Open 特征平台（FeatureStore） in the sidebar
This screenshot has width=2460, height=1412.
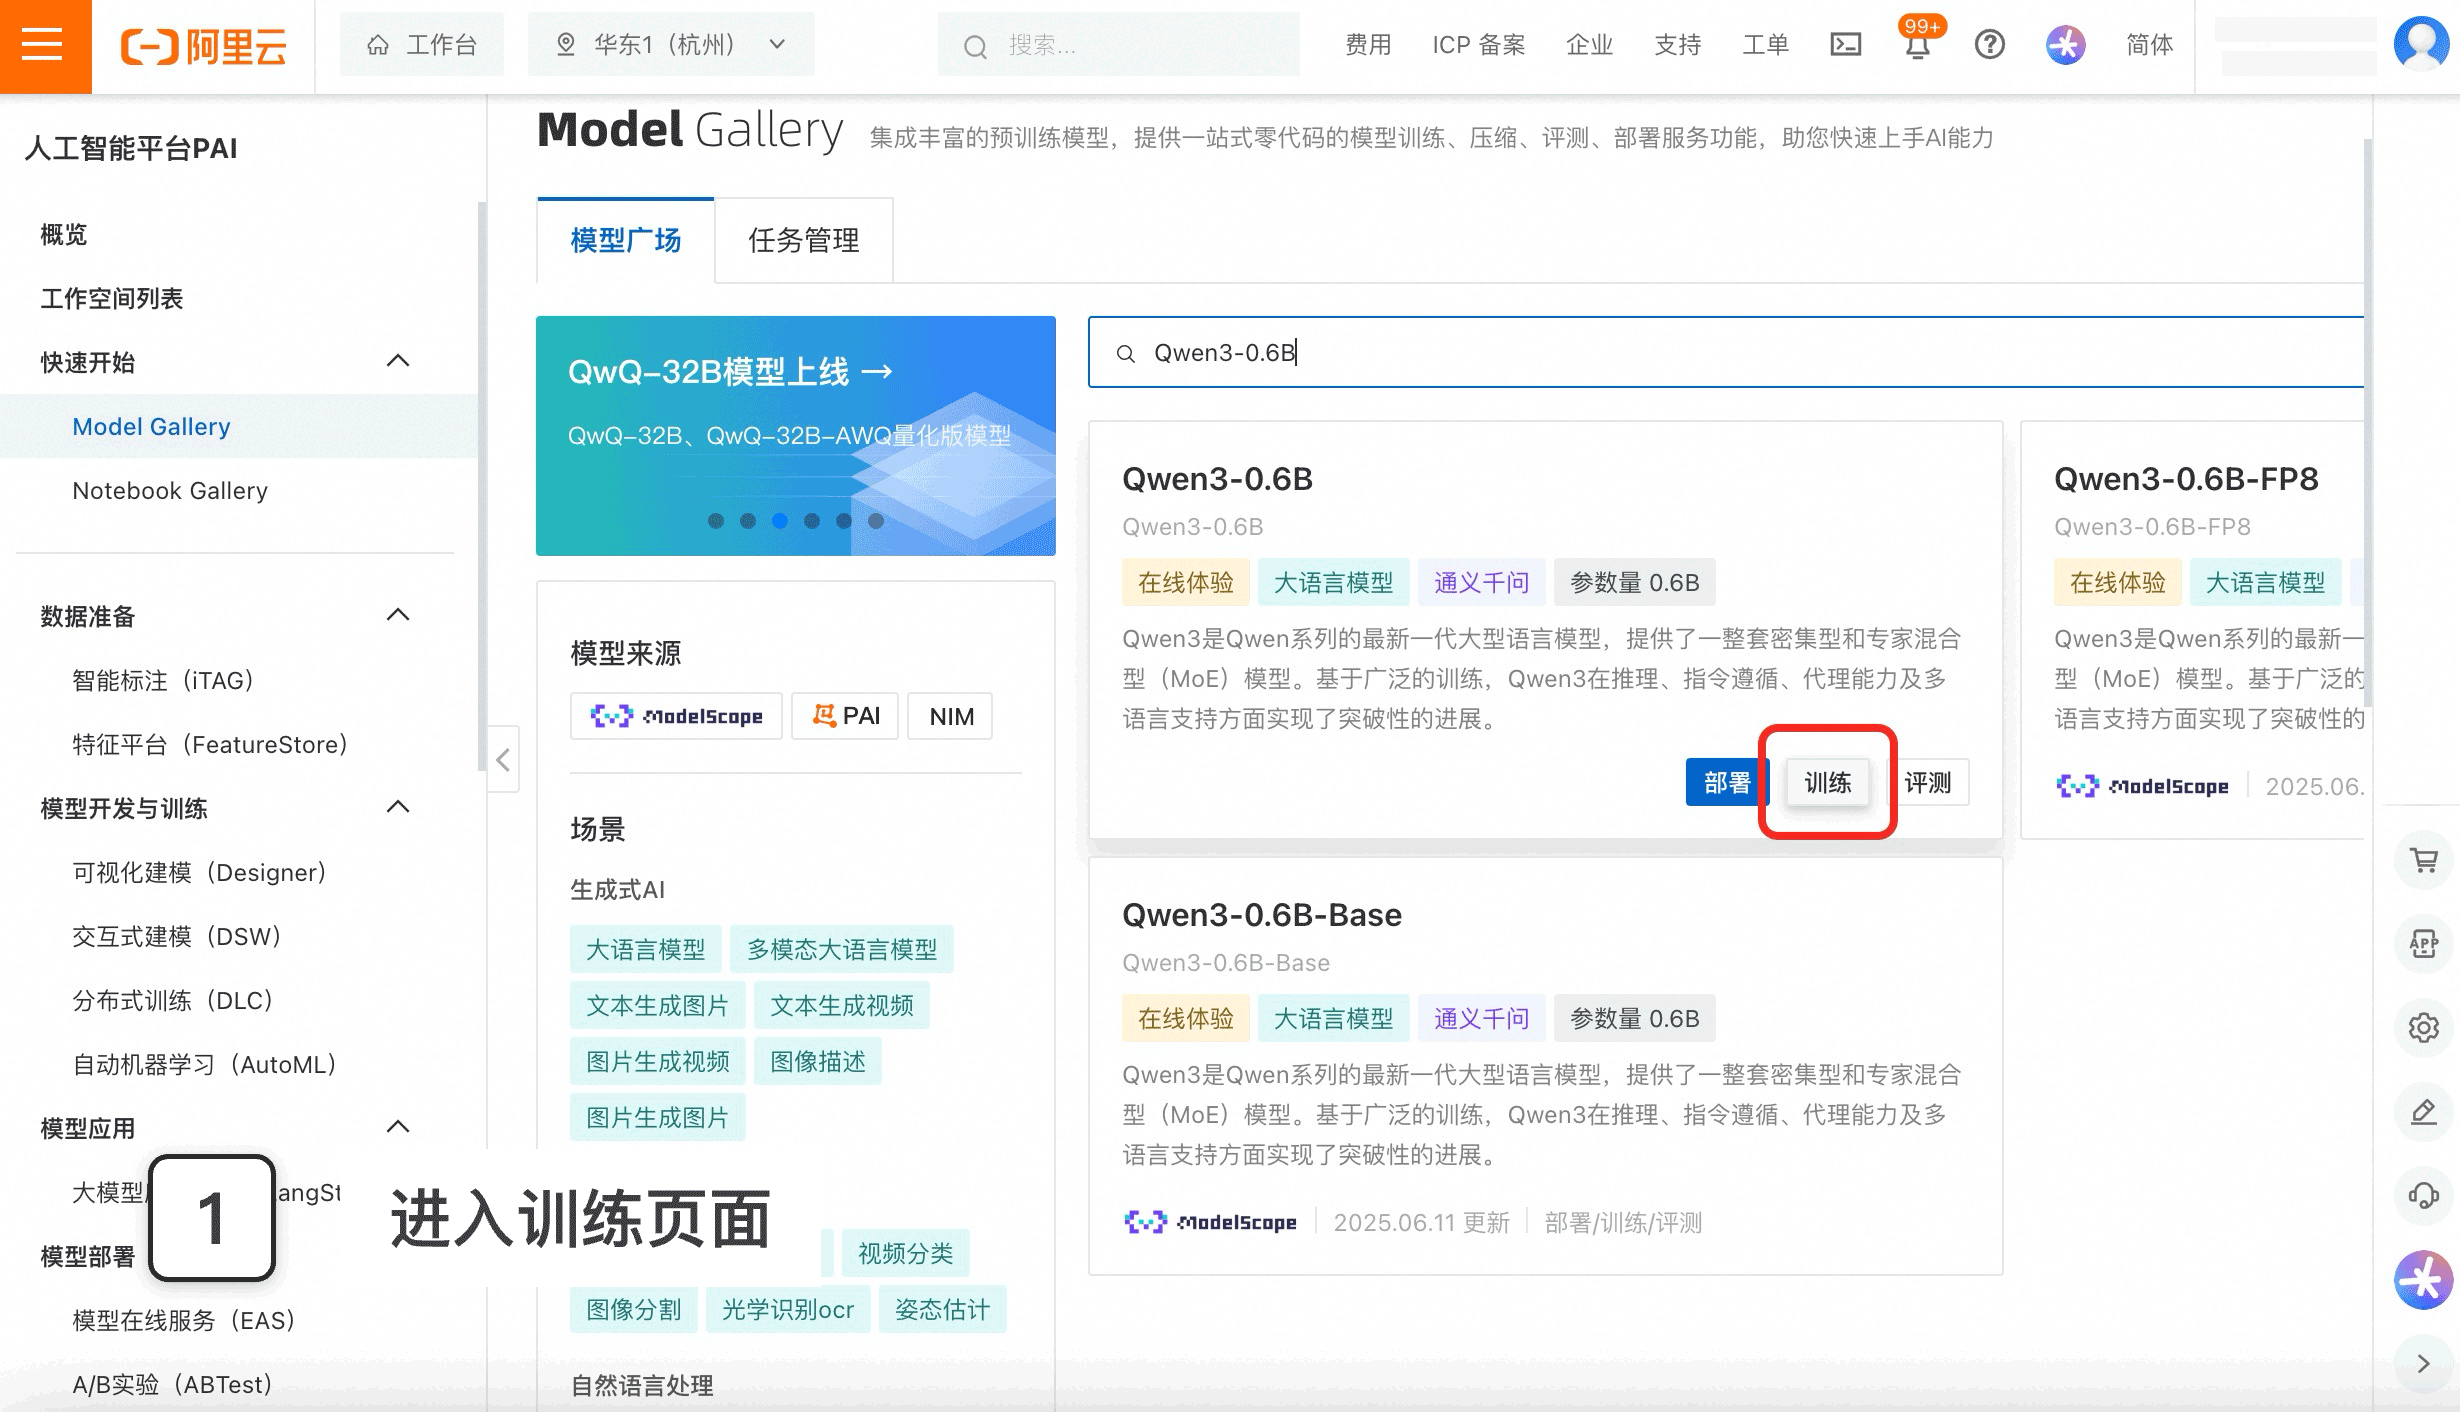[211, 744]
